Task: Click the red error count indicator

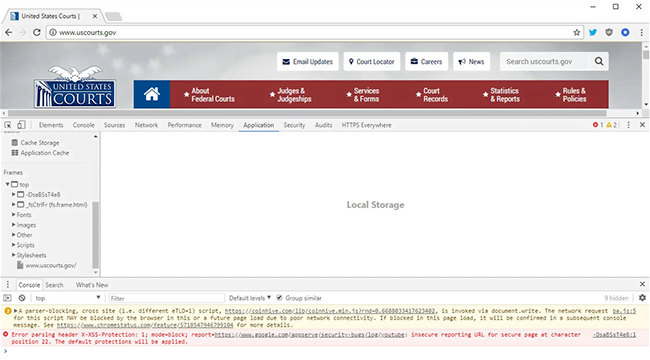Action: point(598,125)
